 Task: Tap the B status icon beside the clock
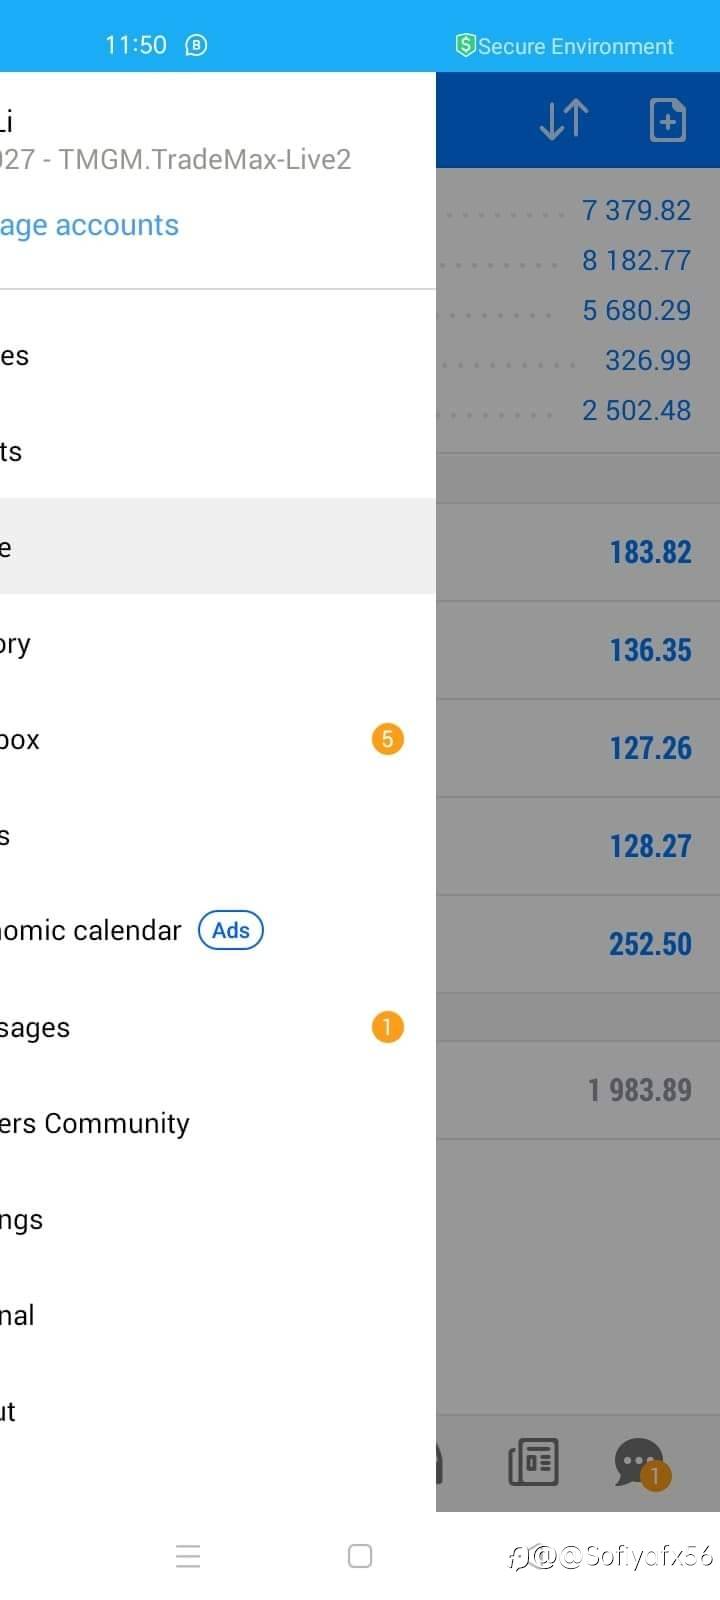(x=197, y=45)
